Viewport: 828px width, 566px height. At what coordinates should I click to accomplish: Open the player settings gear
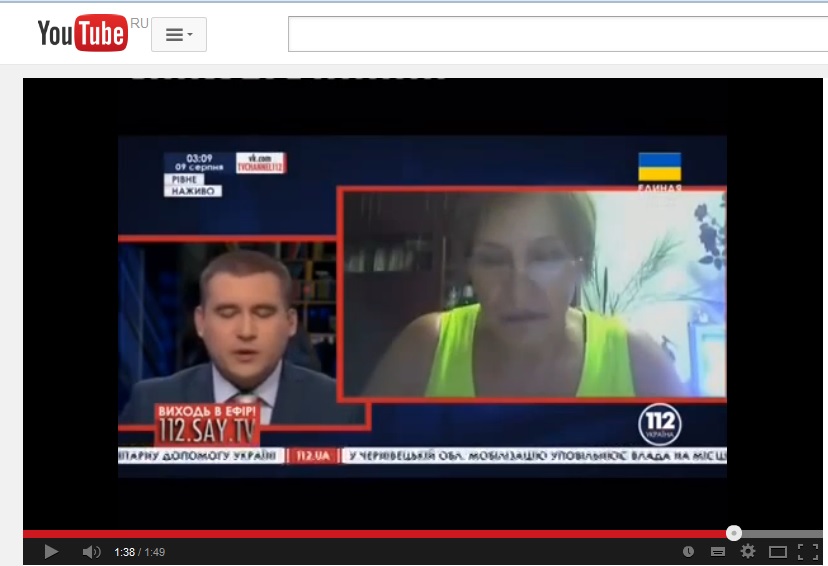point(747,551)
